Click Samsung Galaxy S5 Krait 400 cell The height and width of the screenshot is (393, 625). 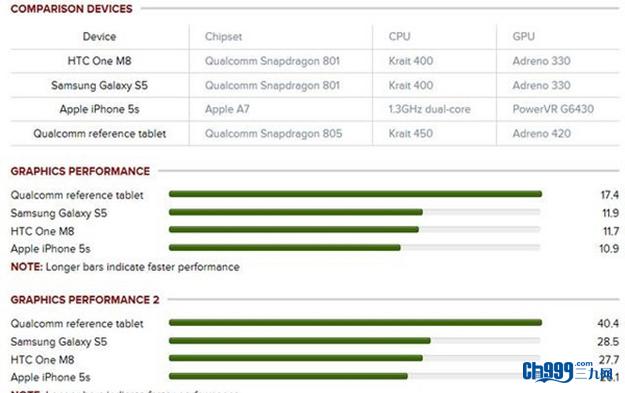[x=411, y=85]
